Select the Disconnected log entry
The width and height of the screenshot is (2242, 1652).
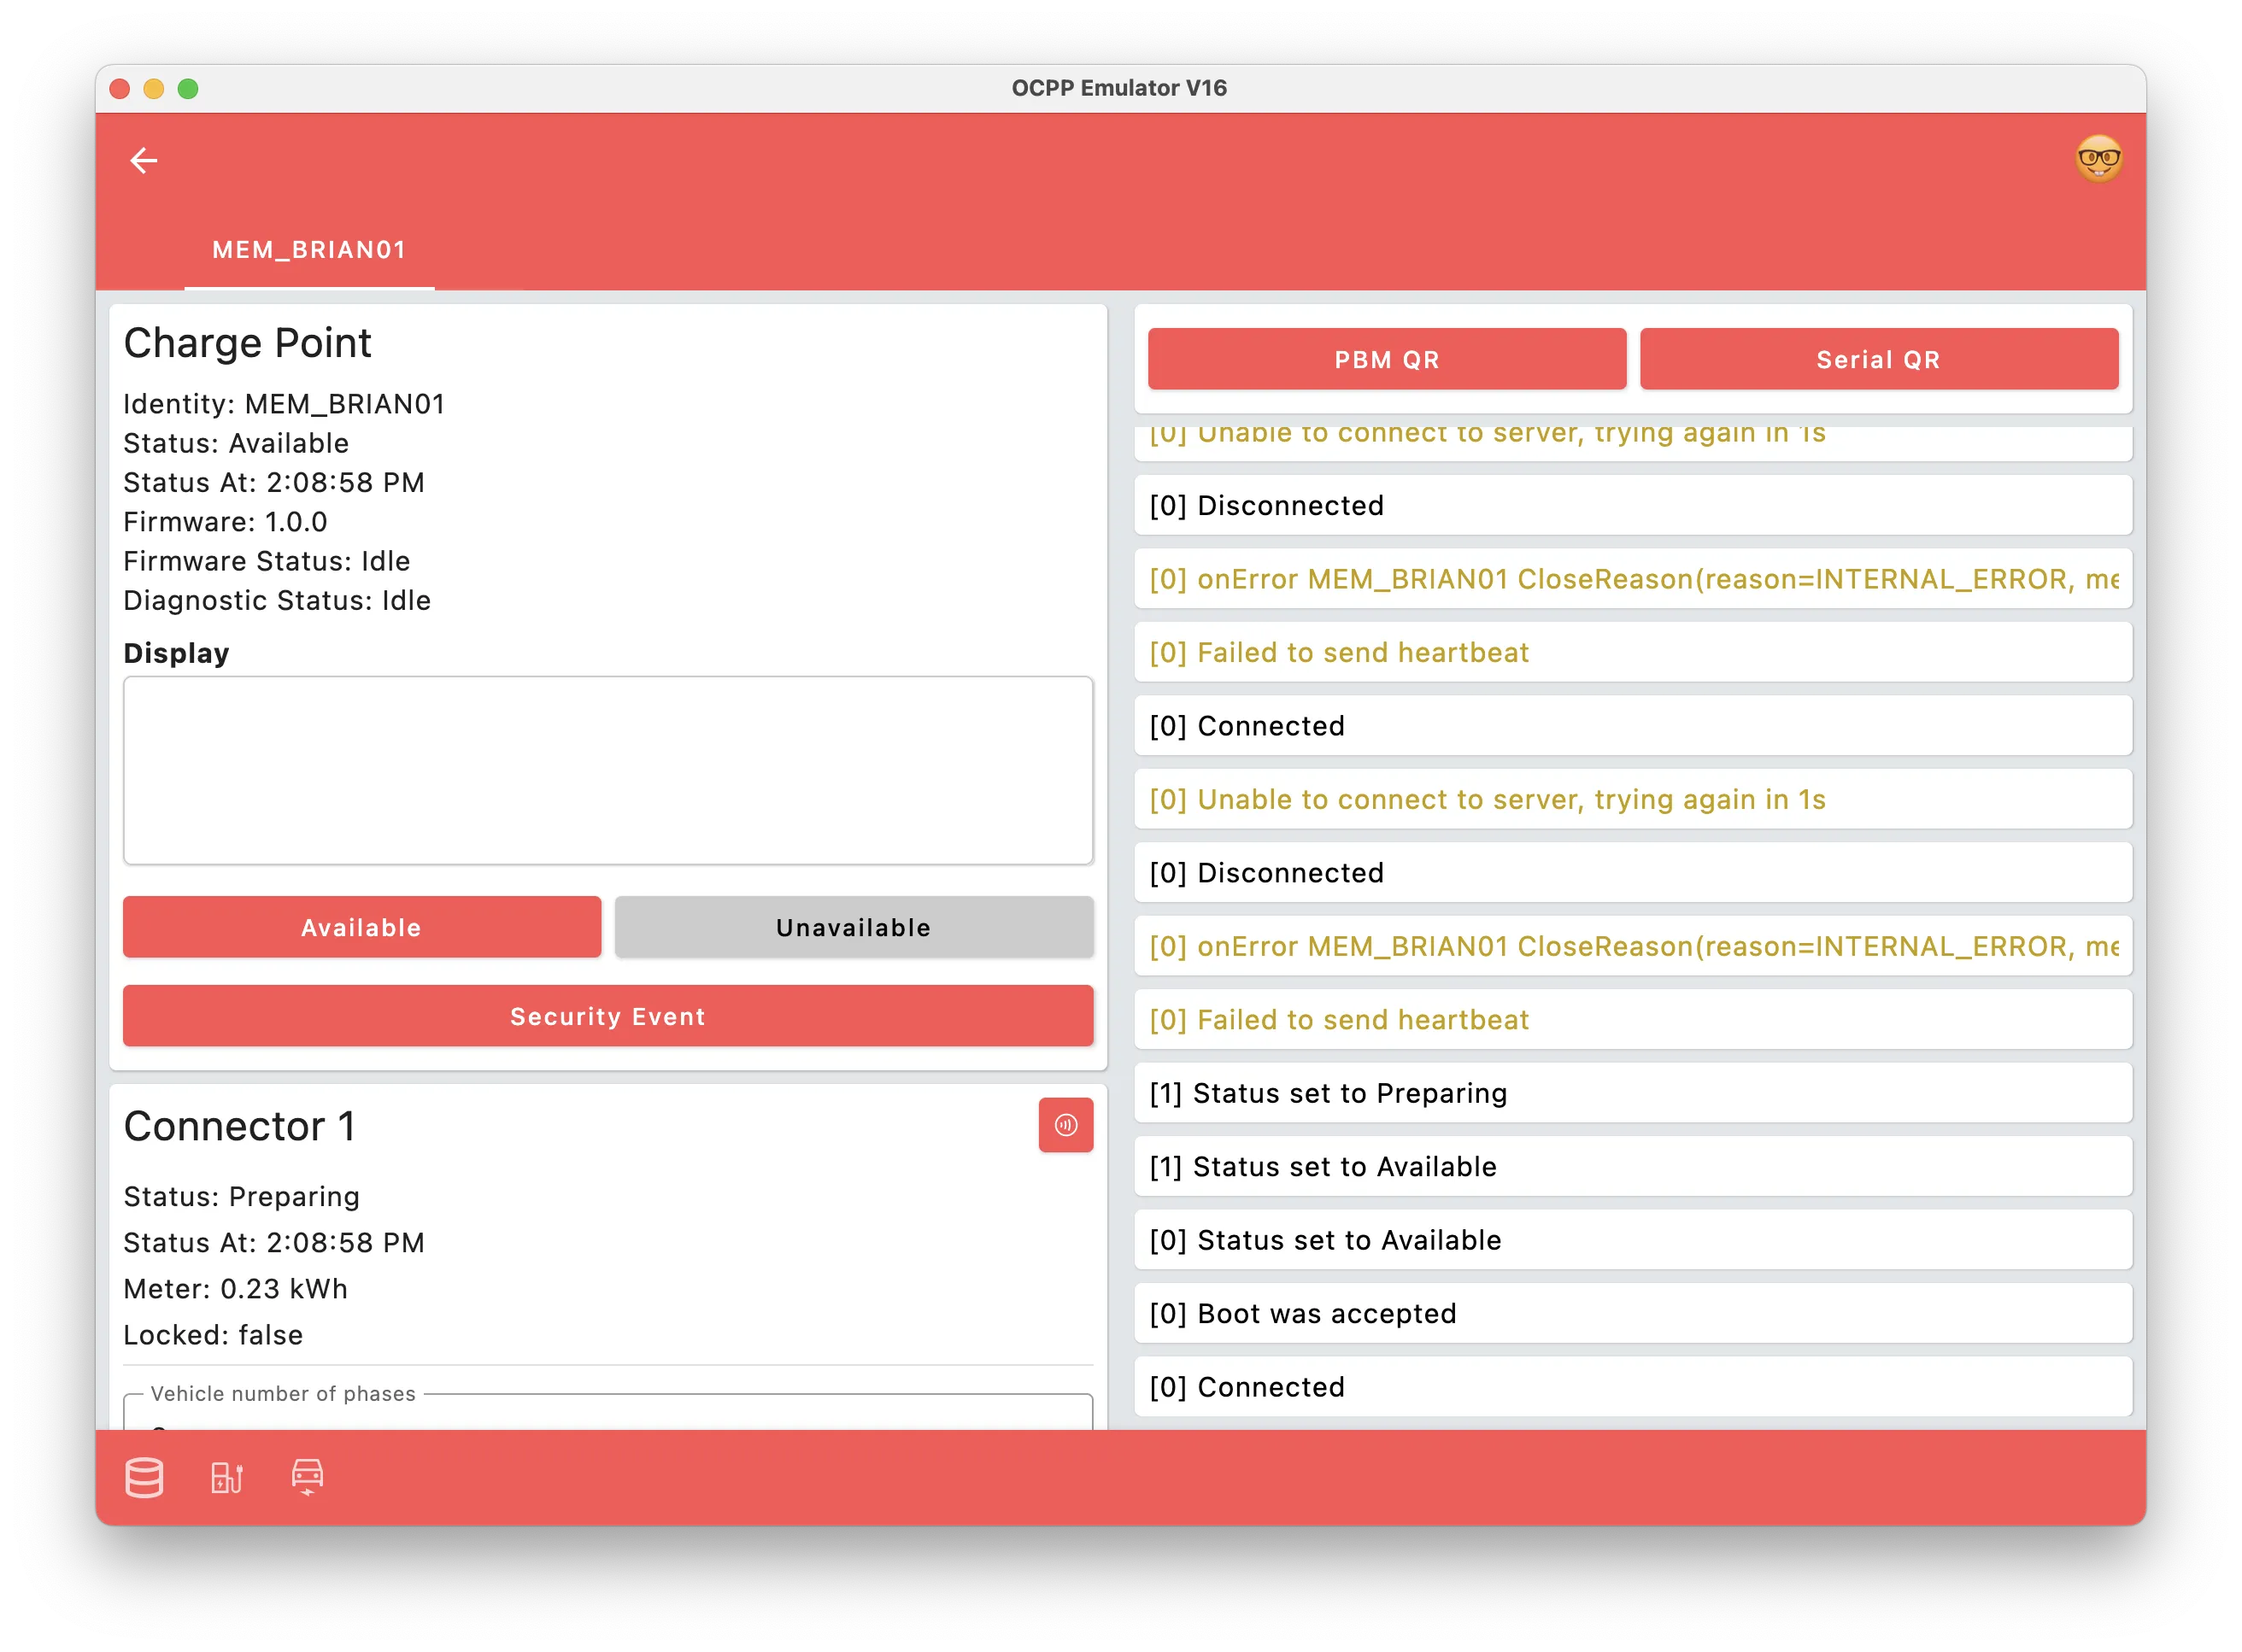(x=1632, y=505)
